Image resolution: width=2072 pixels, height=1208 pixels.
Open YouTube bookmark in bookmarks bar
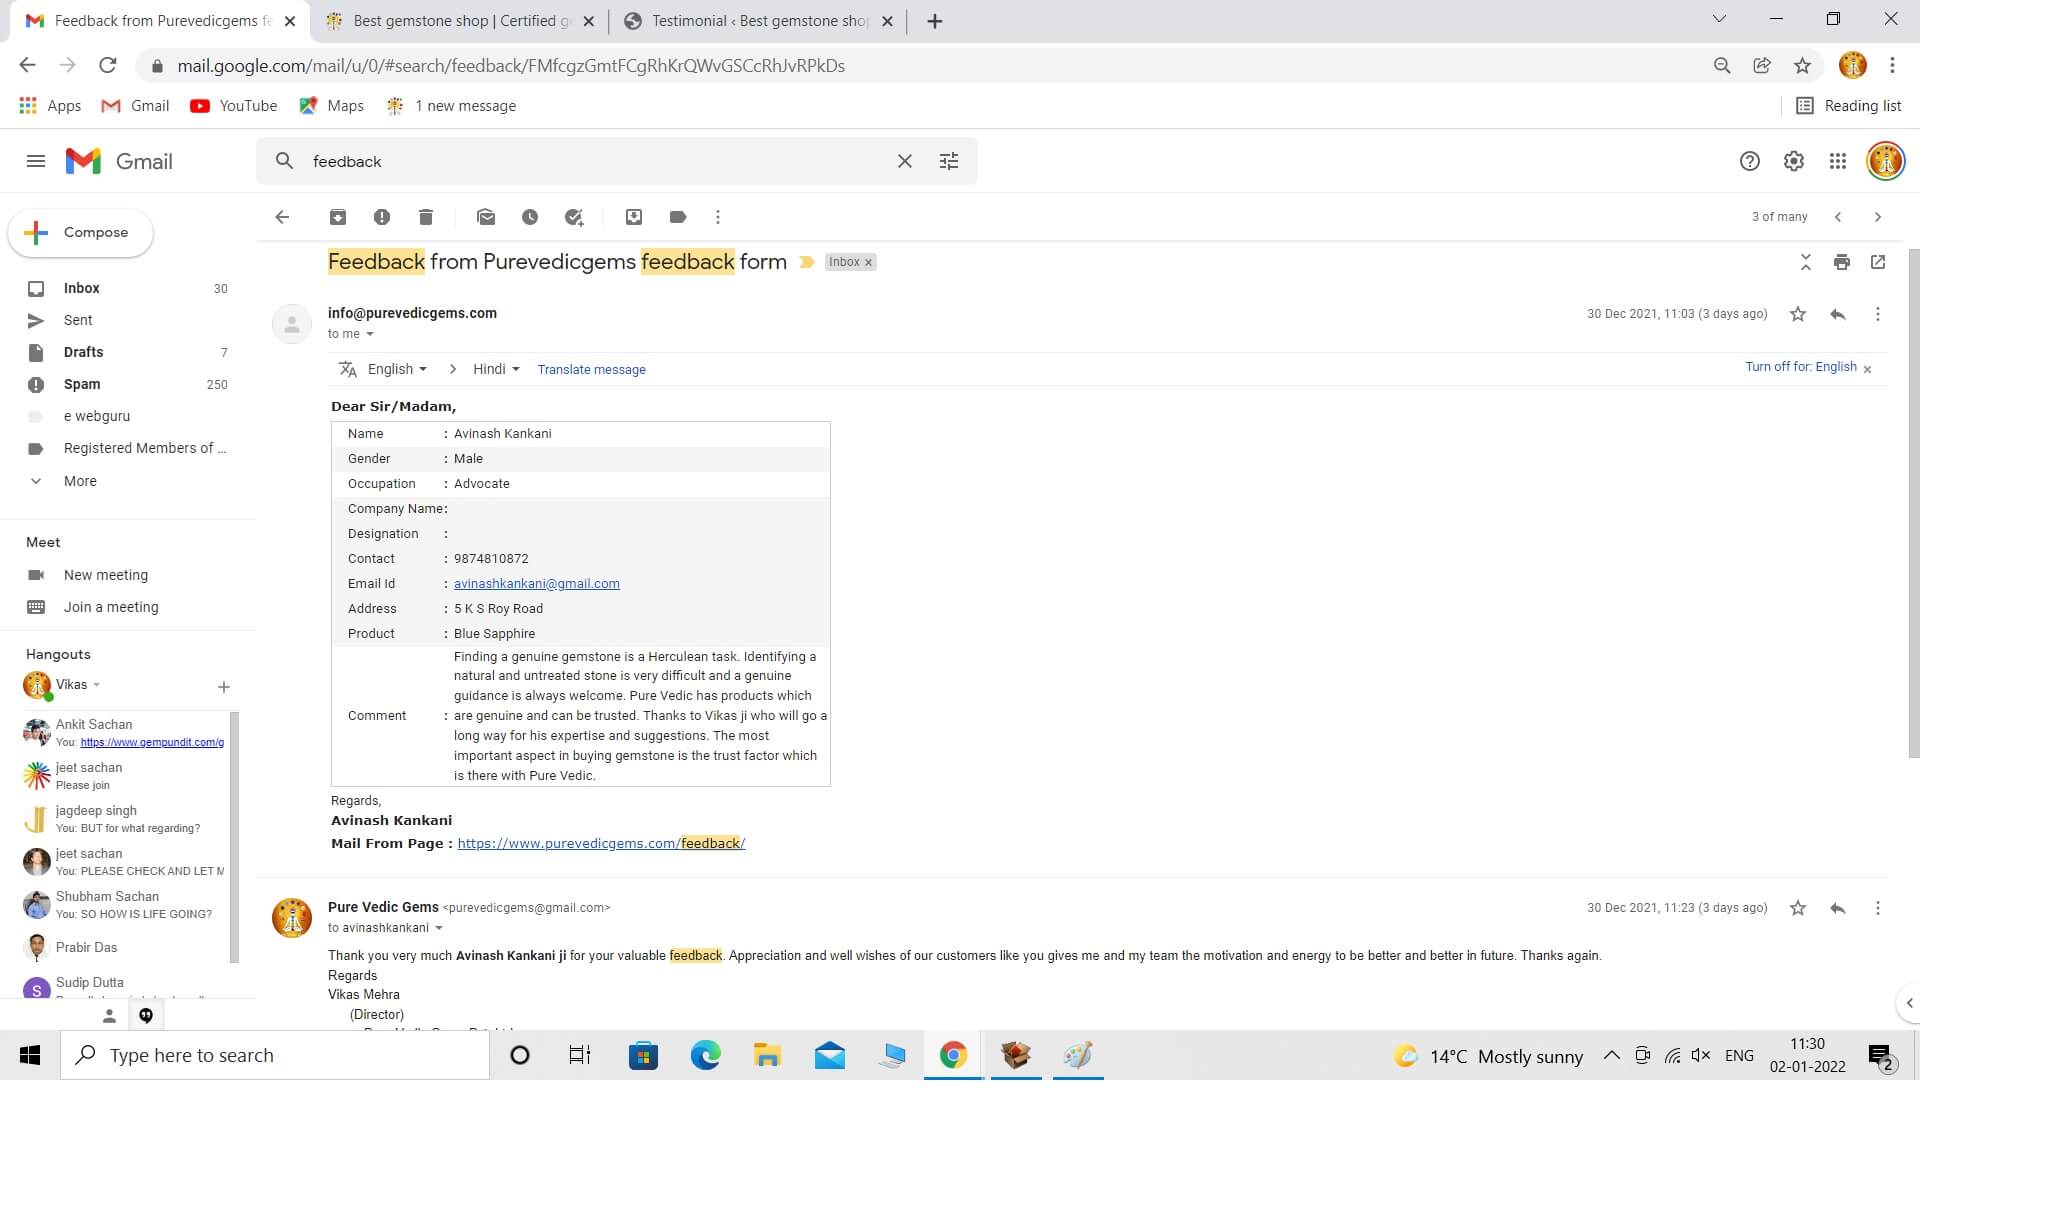[233, 106]
